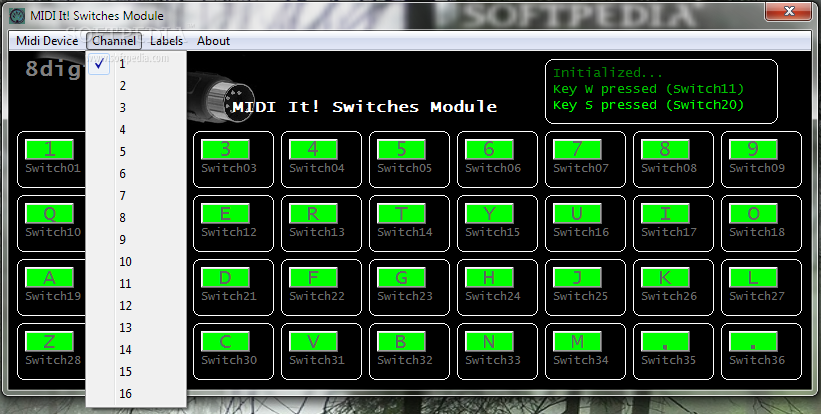Image resolution: width=821 pixels, height=414 pixels.
Task: Toggle Switch06 green button 6
Action: 489,149
